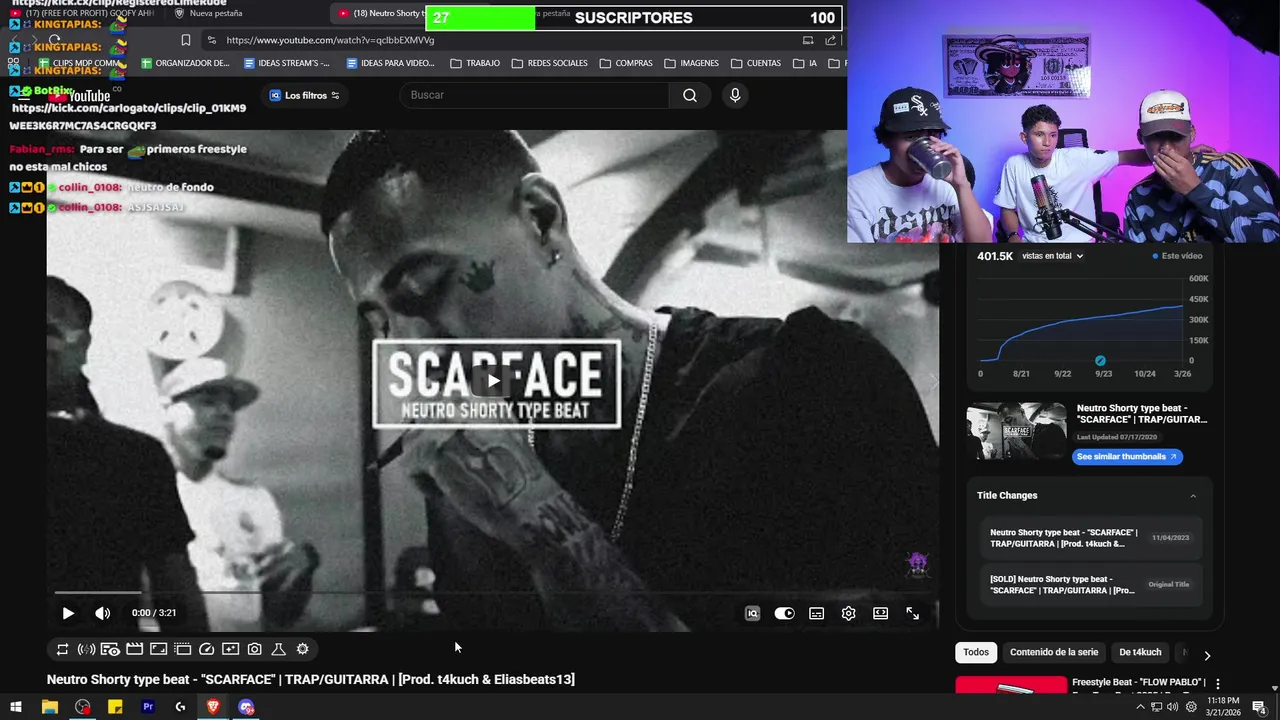Open the IQ quality enhancer in player controls
This screenshot has width=1280, height=720.
coord(752,613)
